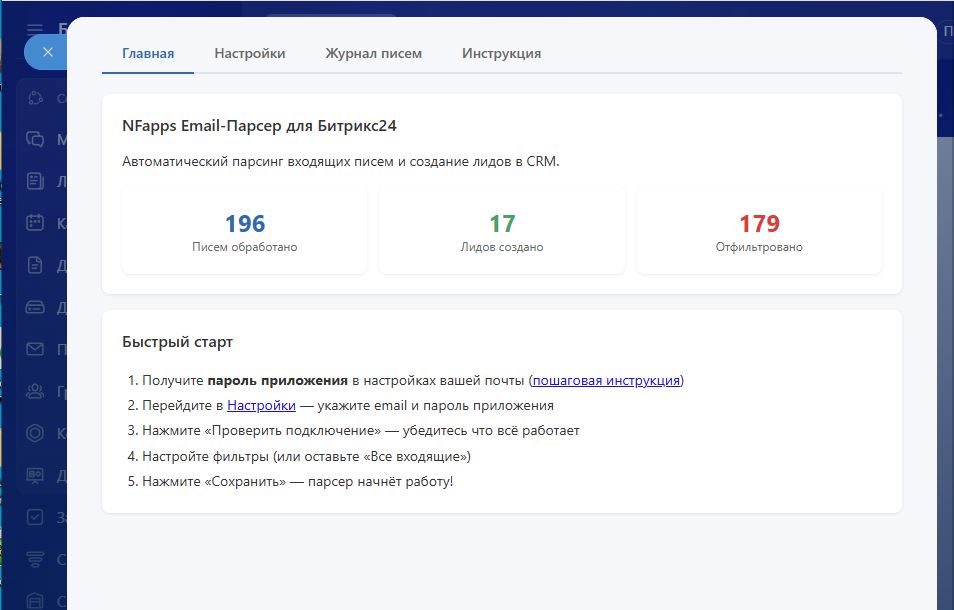Open the workgroups people icon in sidebar

click(x=36, y=391)
